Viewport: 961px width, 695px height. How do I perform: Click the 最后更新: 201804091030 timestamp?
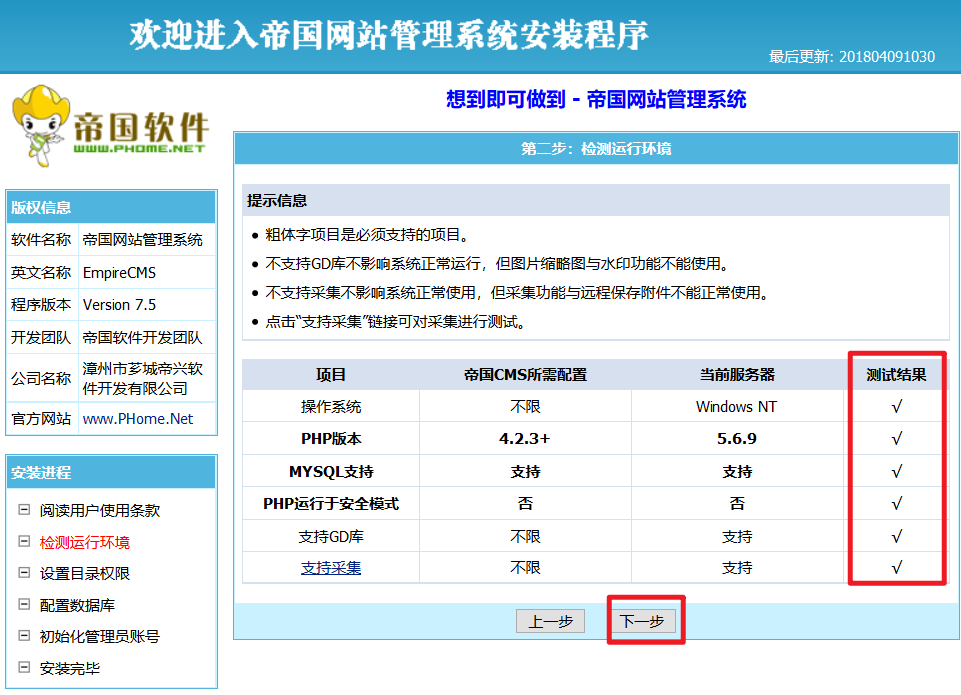coord(852,57)
